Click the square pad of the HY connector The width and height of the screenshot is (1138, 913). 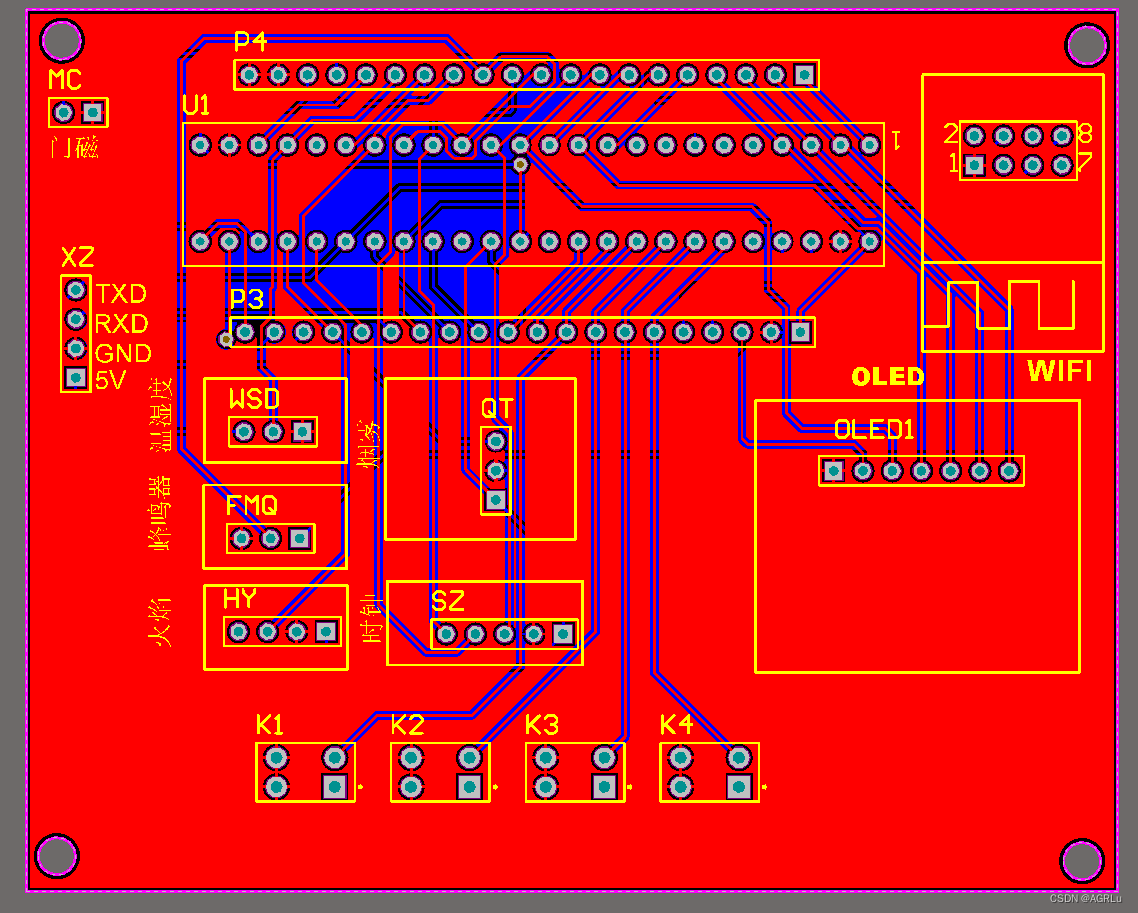point(326,631)
